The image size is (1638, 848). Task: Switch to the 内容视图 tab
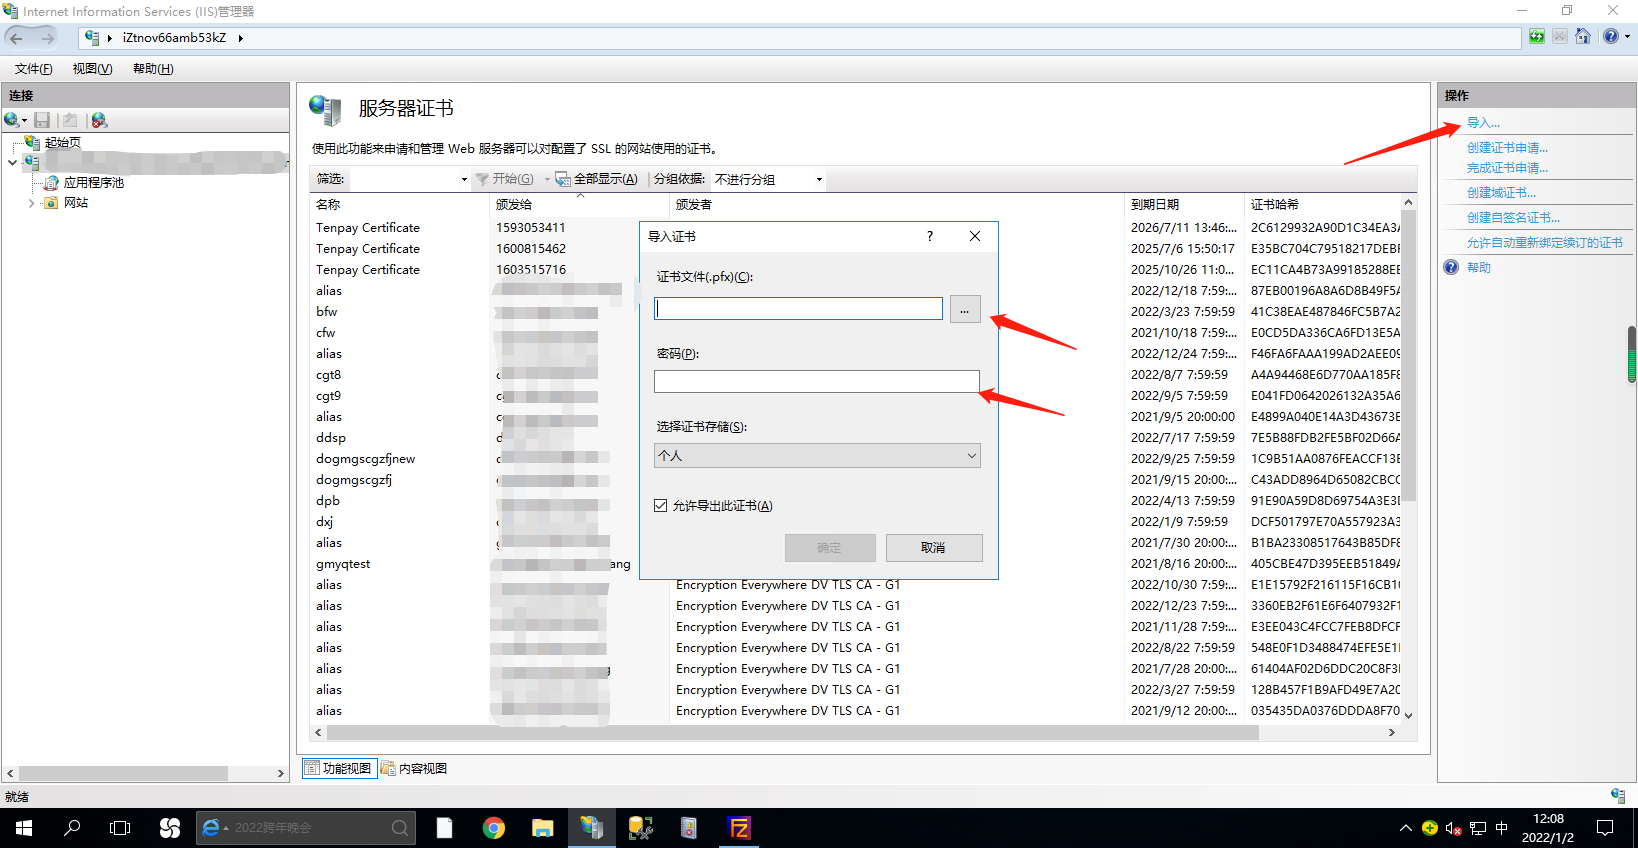point(414,769)
